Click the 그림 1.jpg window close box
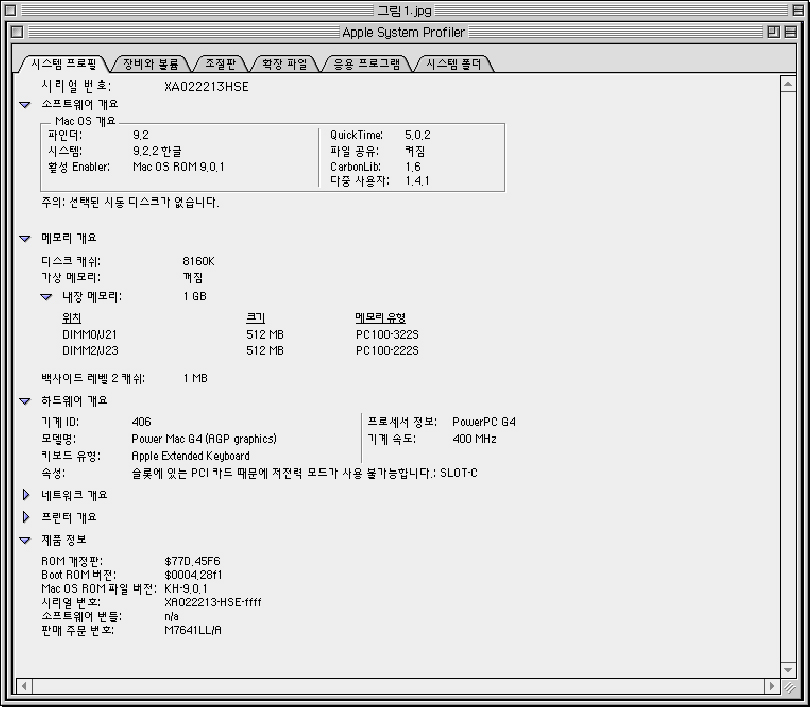 (x=12, y=10)
